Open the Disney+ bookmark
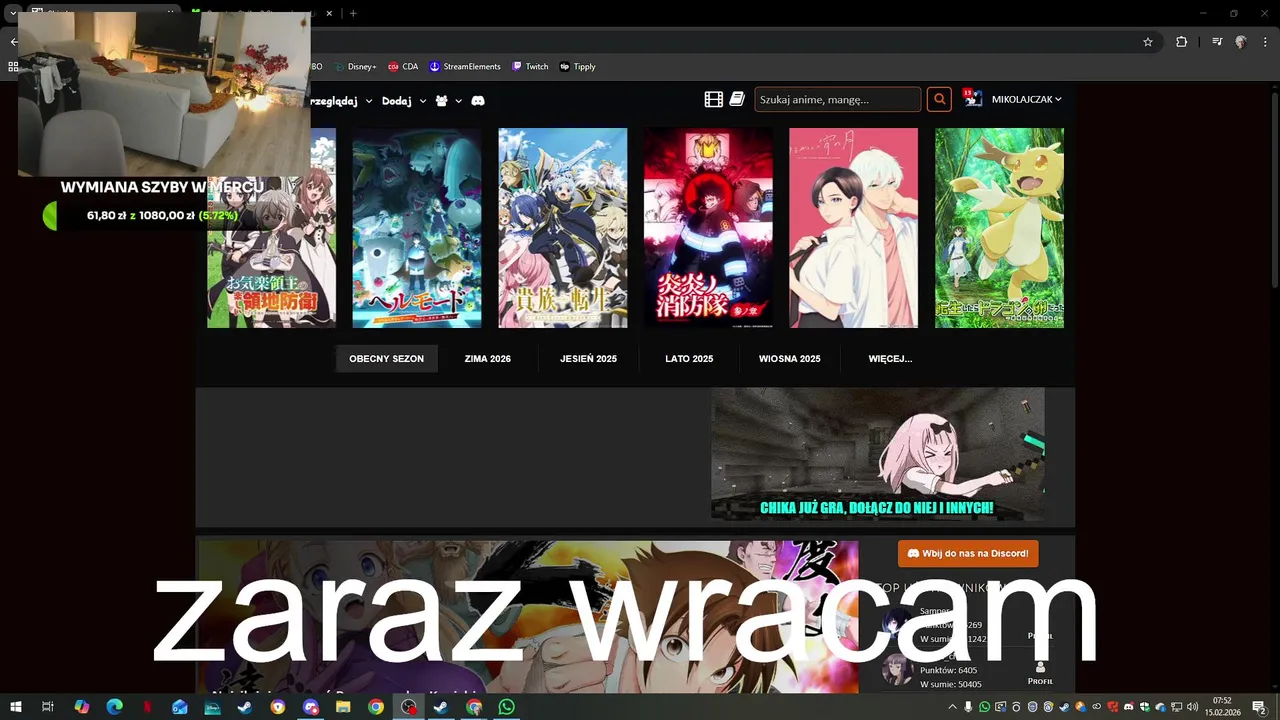This screenshot has width=1280, height=720. click(356, 66)
